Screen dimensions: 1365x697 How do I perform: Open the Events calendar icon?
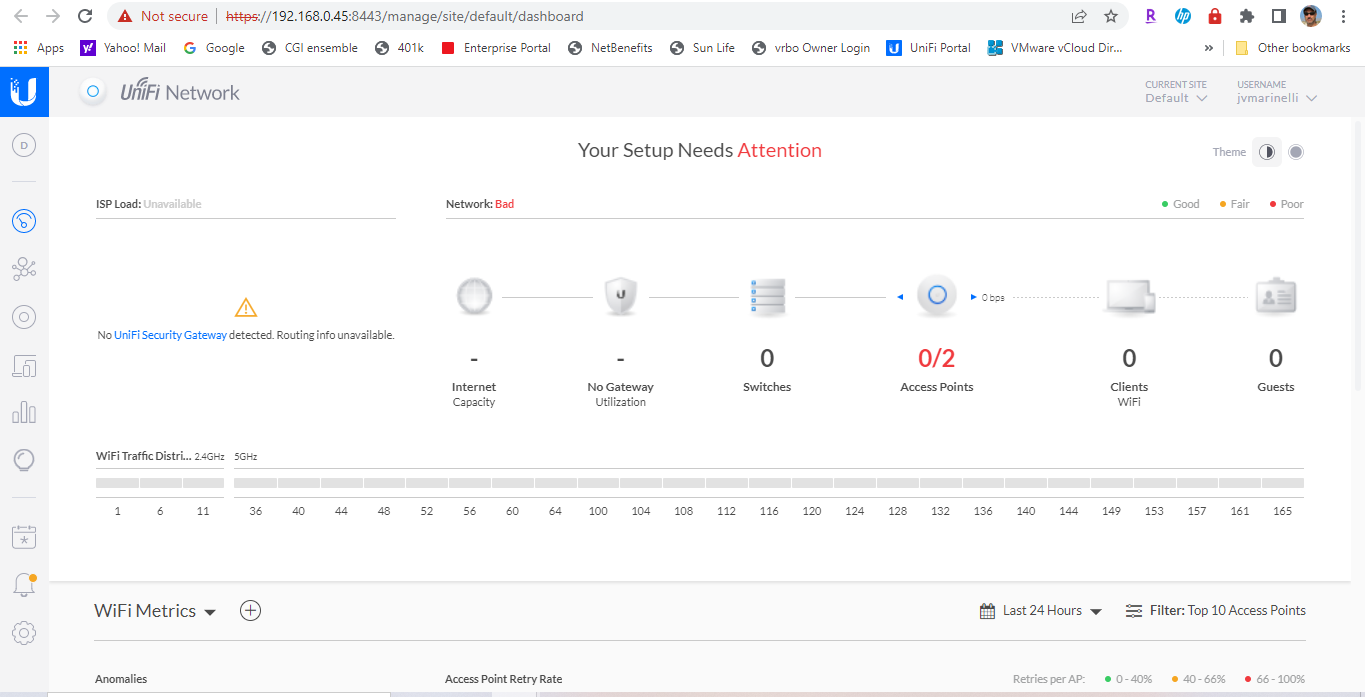24,537
